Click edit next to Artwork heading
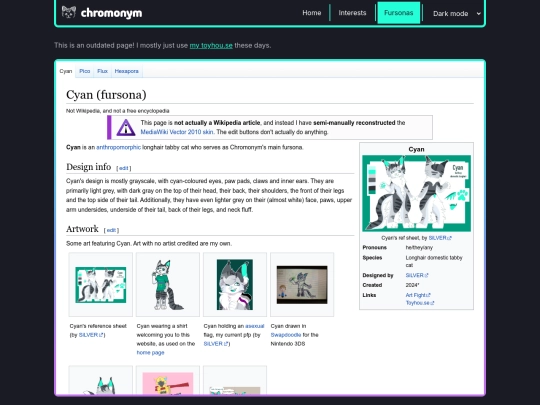Screen dimensions: 540x405 point(111,230)
